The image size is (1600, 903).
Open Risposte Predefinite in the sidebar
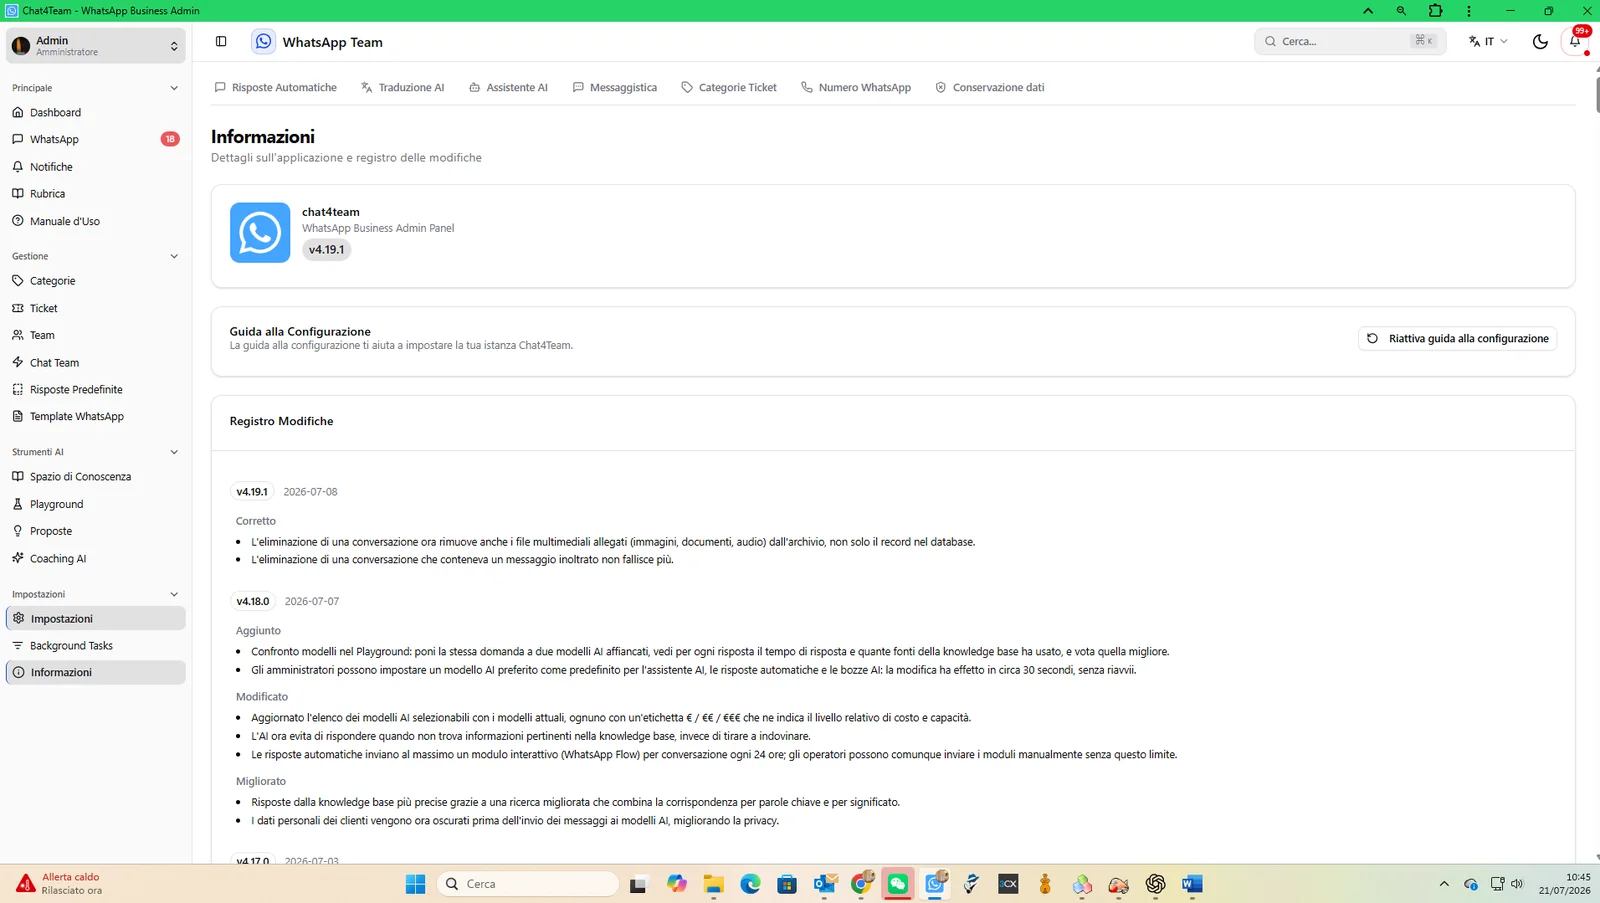pos(95,390)
